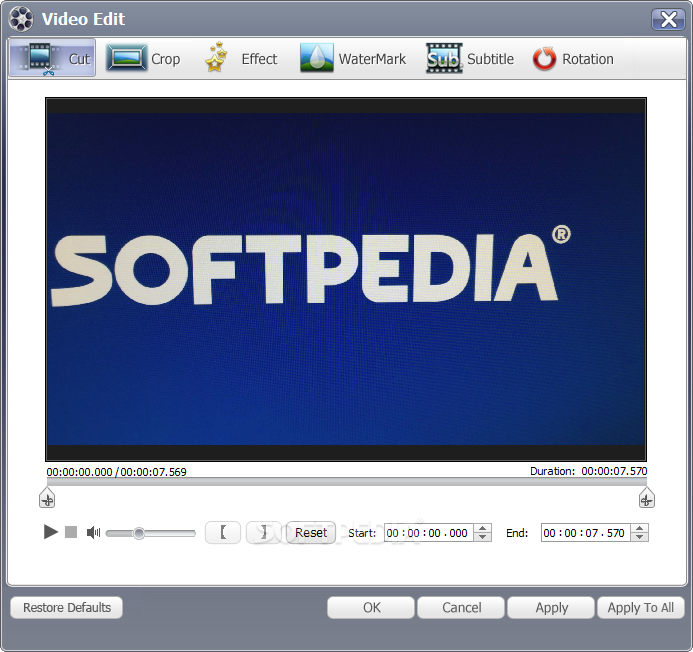Increase the Start time value
This screenshot has height=652, width=693.
[483, 528]
